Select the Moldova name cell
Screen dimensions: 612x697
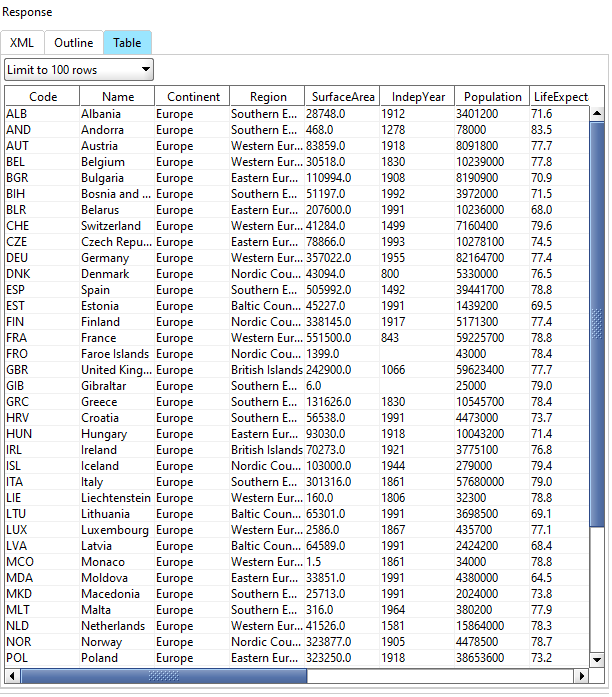coord(117,578)
